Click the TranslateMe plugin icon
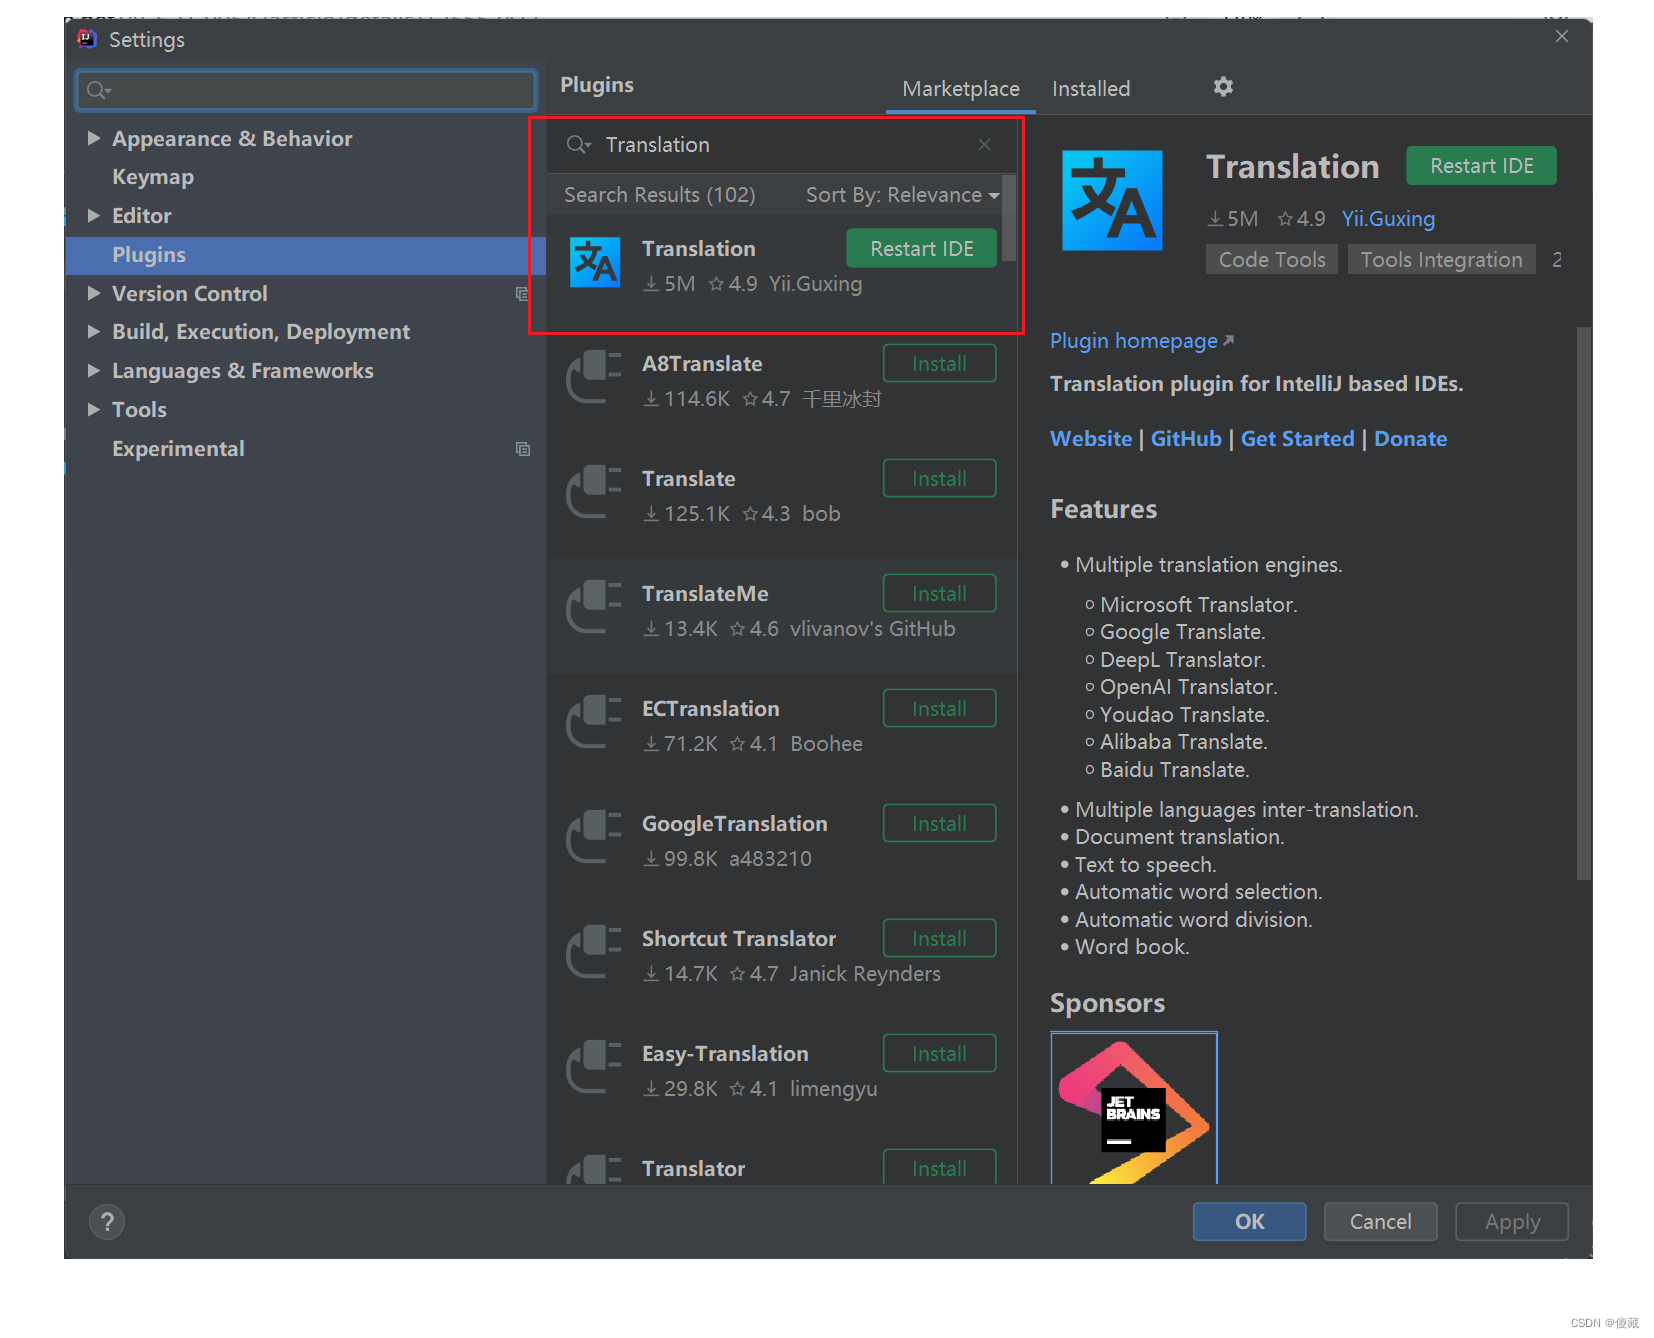The image size is (1654, 1338). click(594, 607)
